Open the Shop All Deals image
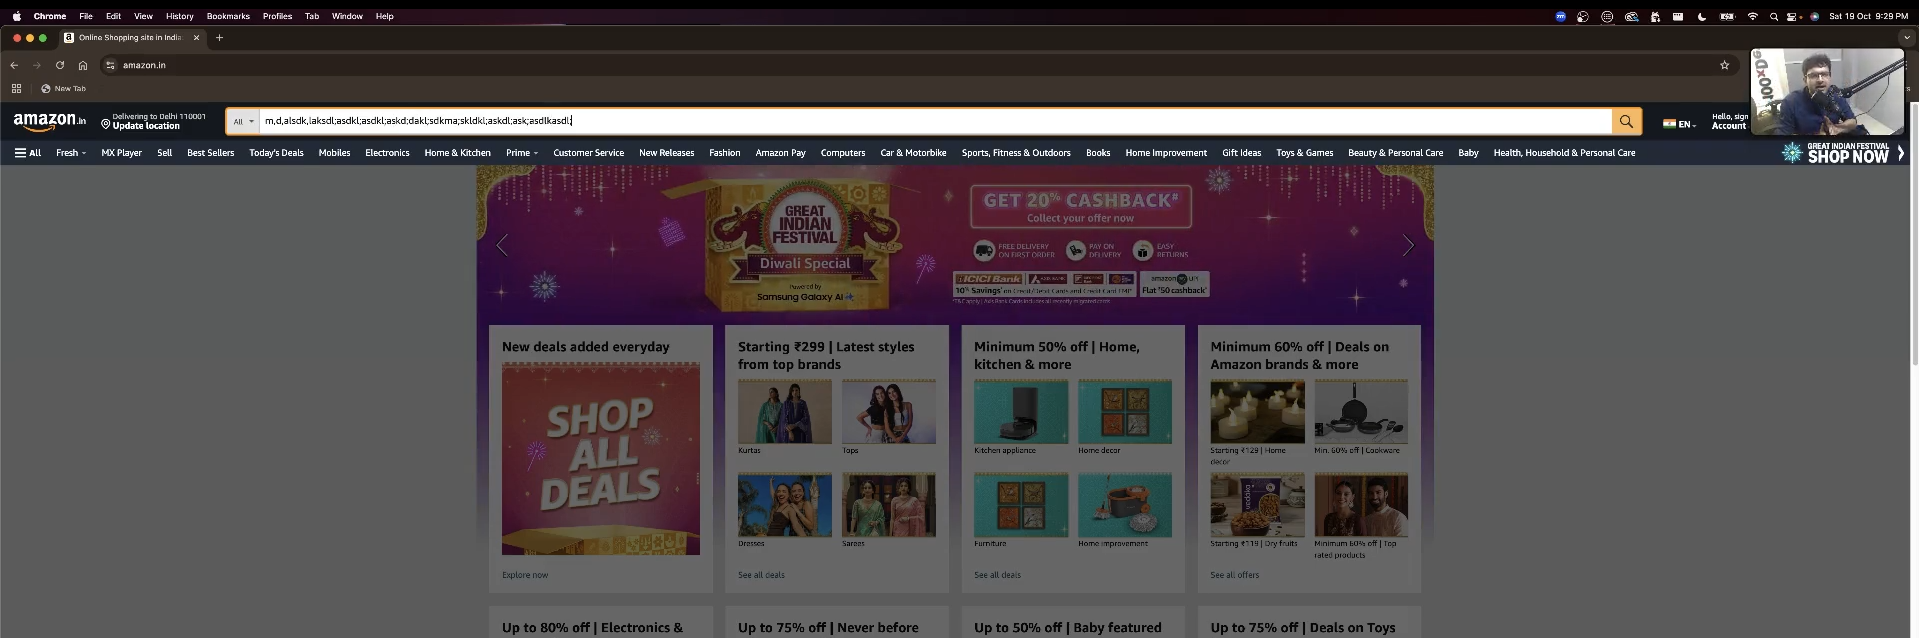 [x=601, y=459]
